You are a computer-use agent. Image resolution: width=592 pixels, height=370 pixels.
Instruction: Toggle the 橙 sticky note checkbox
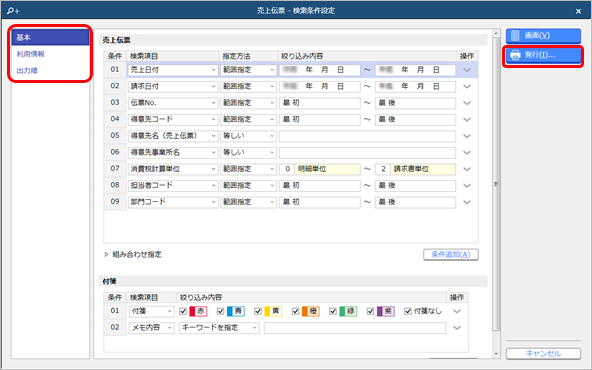pos(296,311)
